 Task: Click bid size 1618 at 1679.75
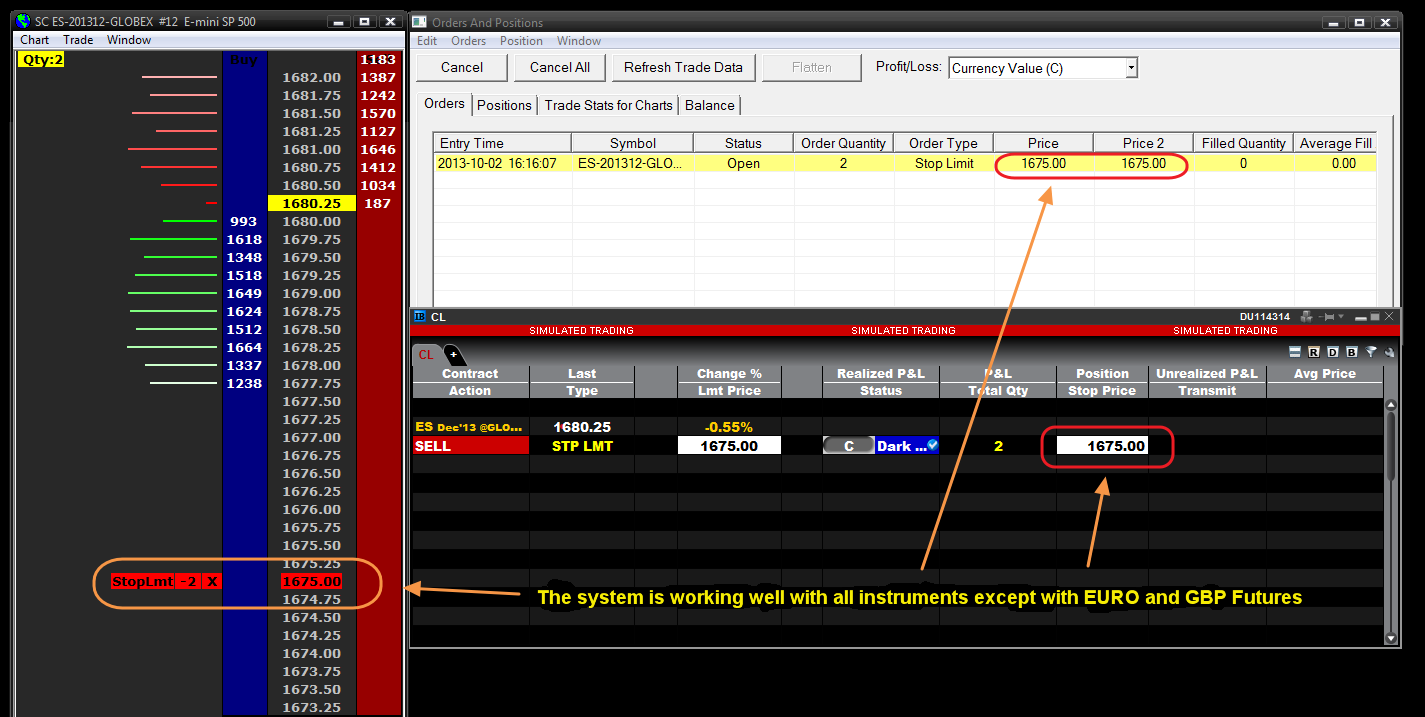click(x=244, y=239)
